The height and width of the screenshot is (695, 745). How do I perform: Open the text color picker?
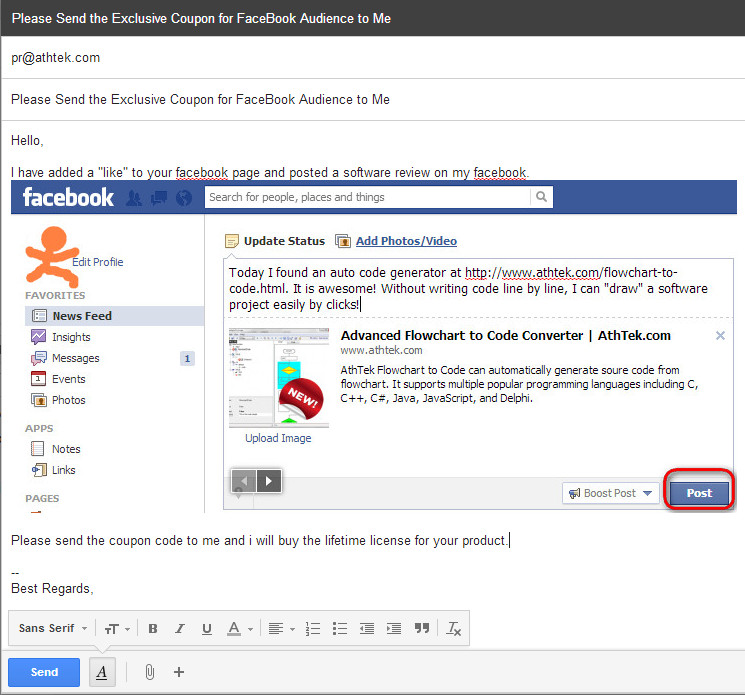point(239,628)
